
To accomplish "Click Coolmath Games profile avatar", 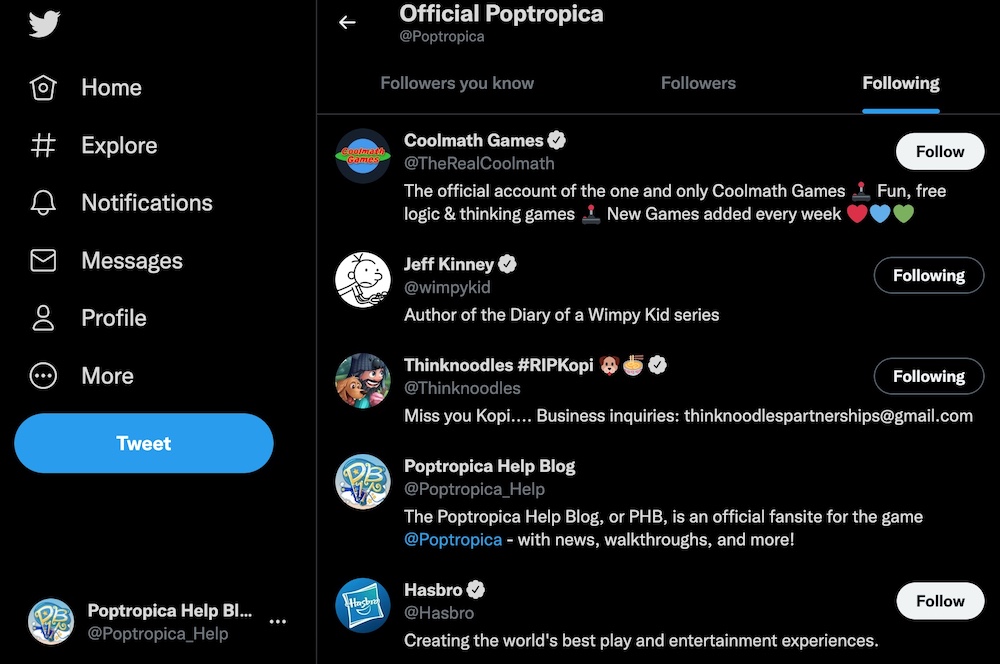I will tap(362, 155).
